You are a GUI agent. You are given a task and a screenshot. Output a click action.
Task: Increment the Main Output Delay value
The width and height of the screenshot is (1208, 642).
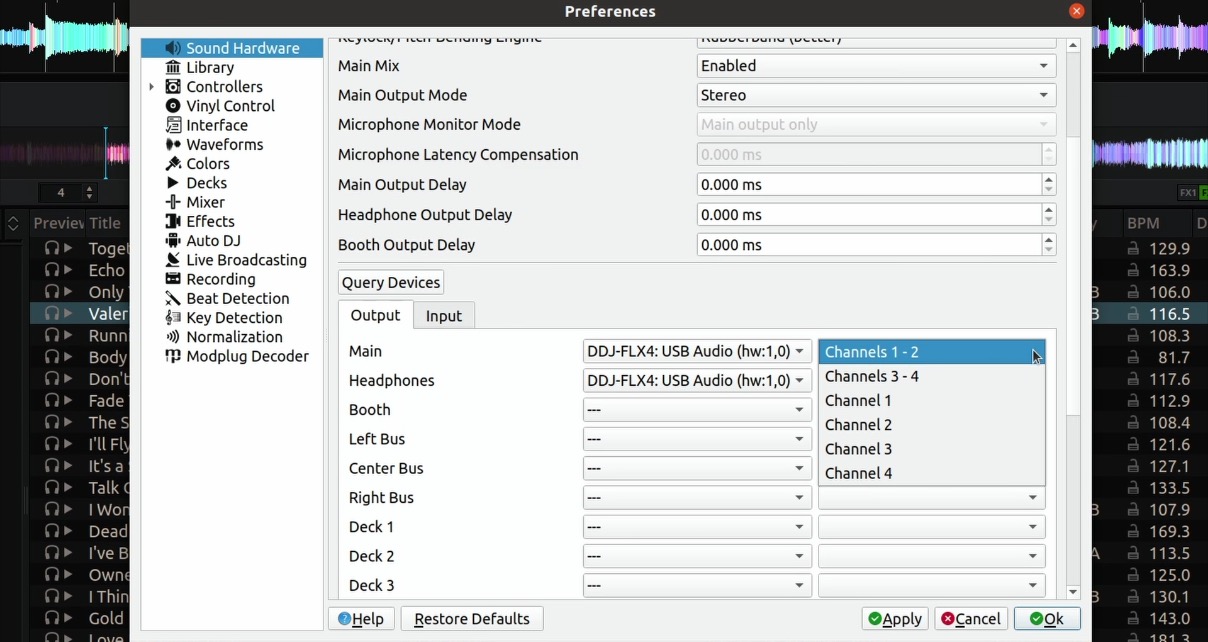(1049, 180)
